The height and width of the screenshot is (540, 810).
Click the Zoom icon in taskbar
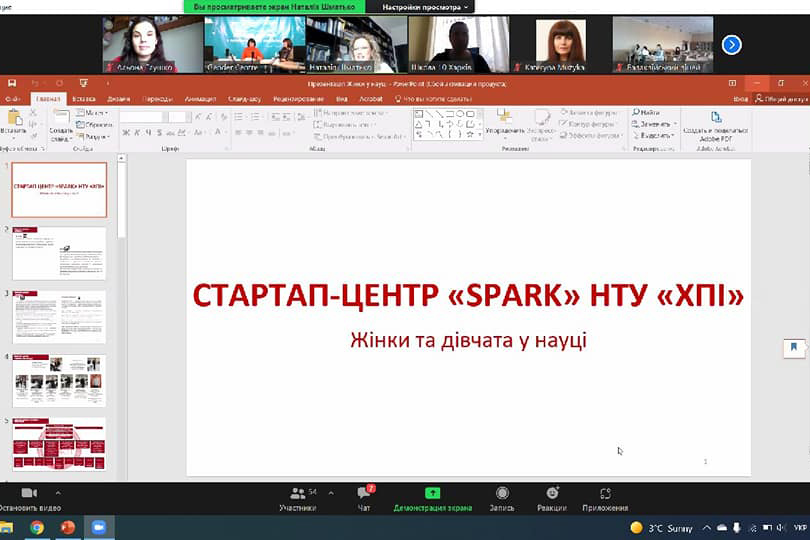[99, 527]
